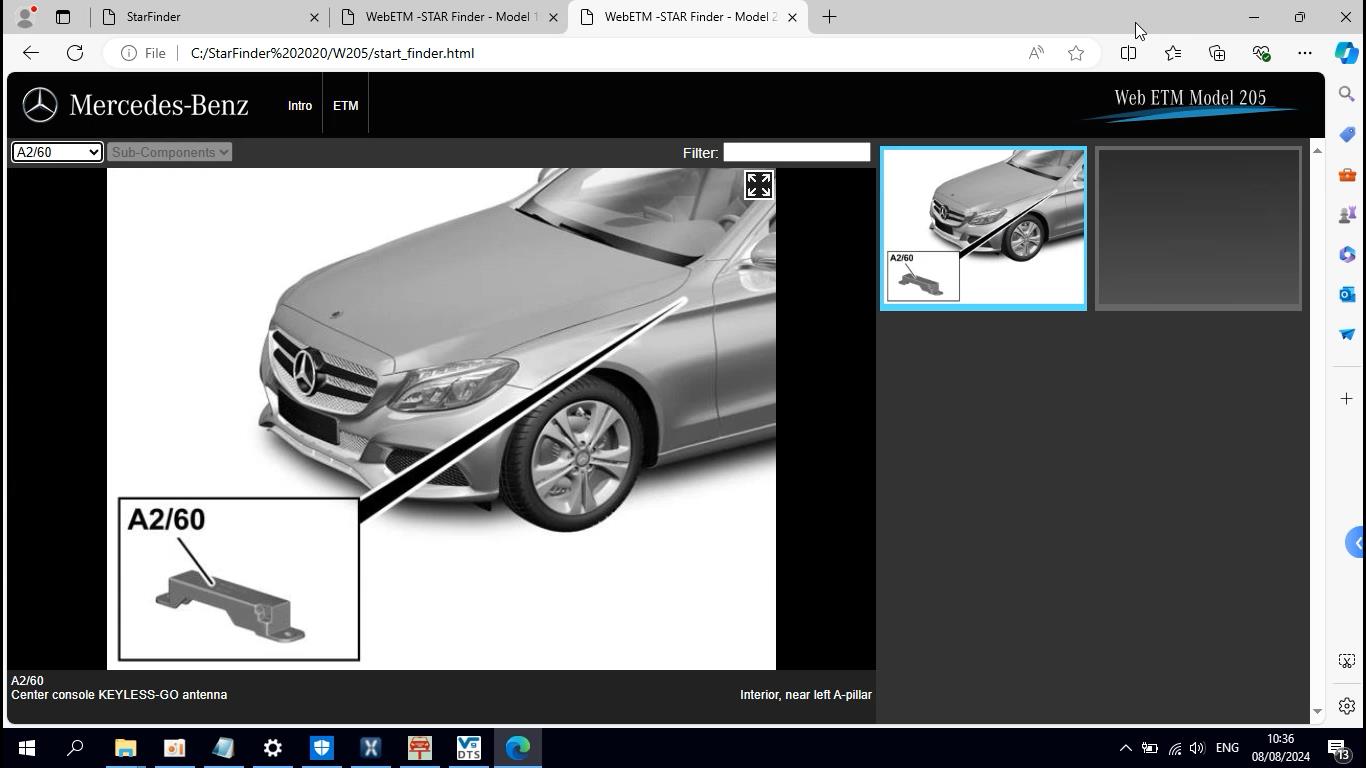Open the sidebar Shopping tag icon

point(1347,134)
